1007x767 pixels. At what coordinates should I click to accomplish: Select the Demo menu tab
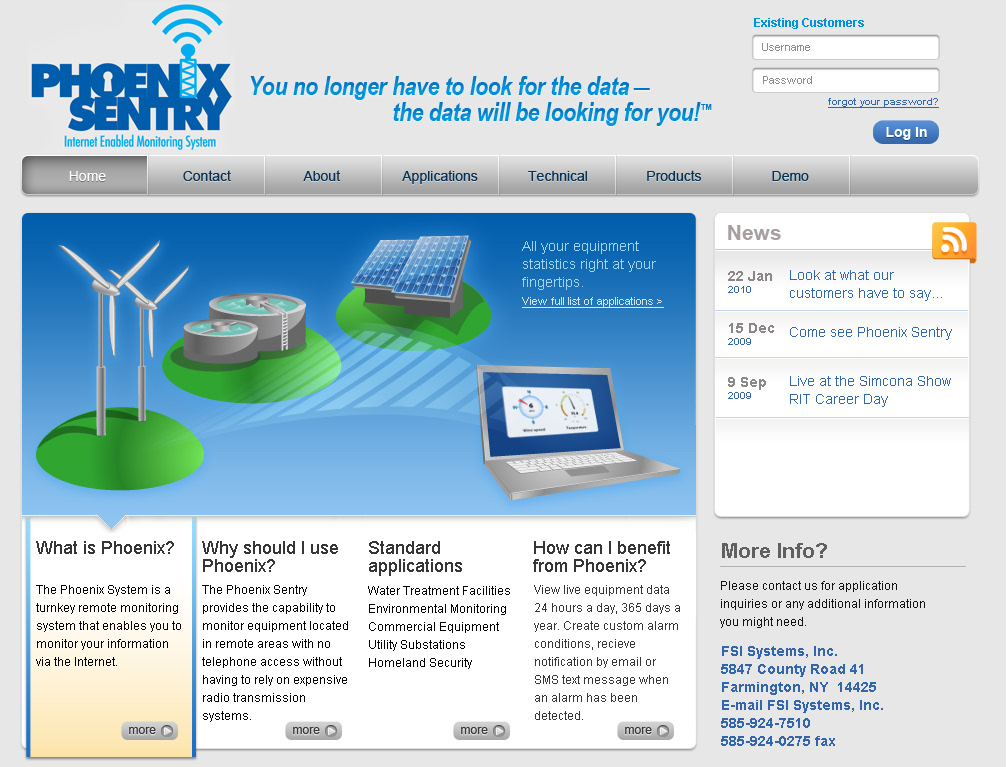(x=790, y=176)
